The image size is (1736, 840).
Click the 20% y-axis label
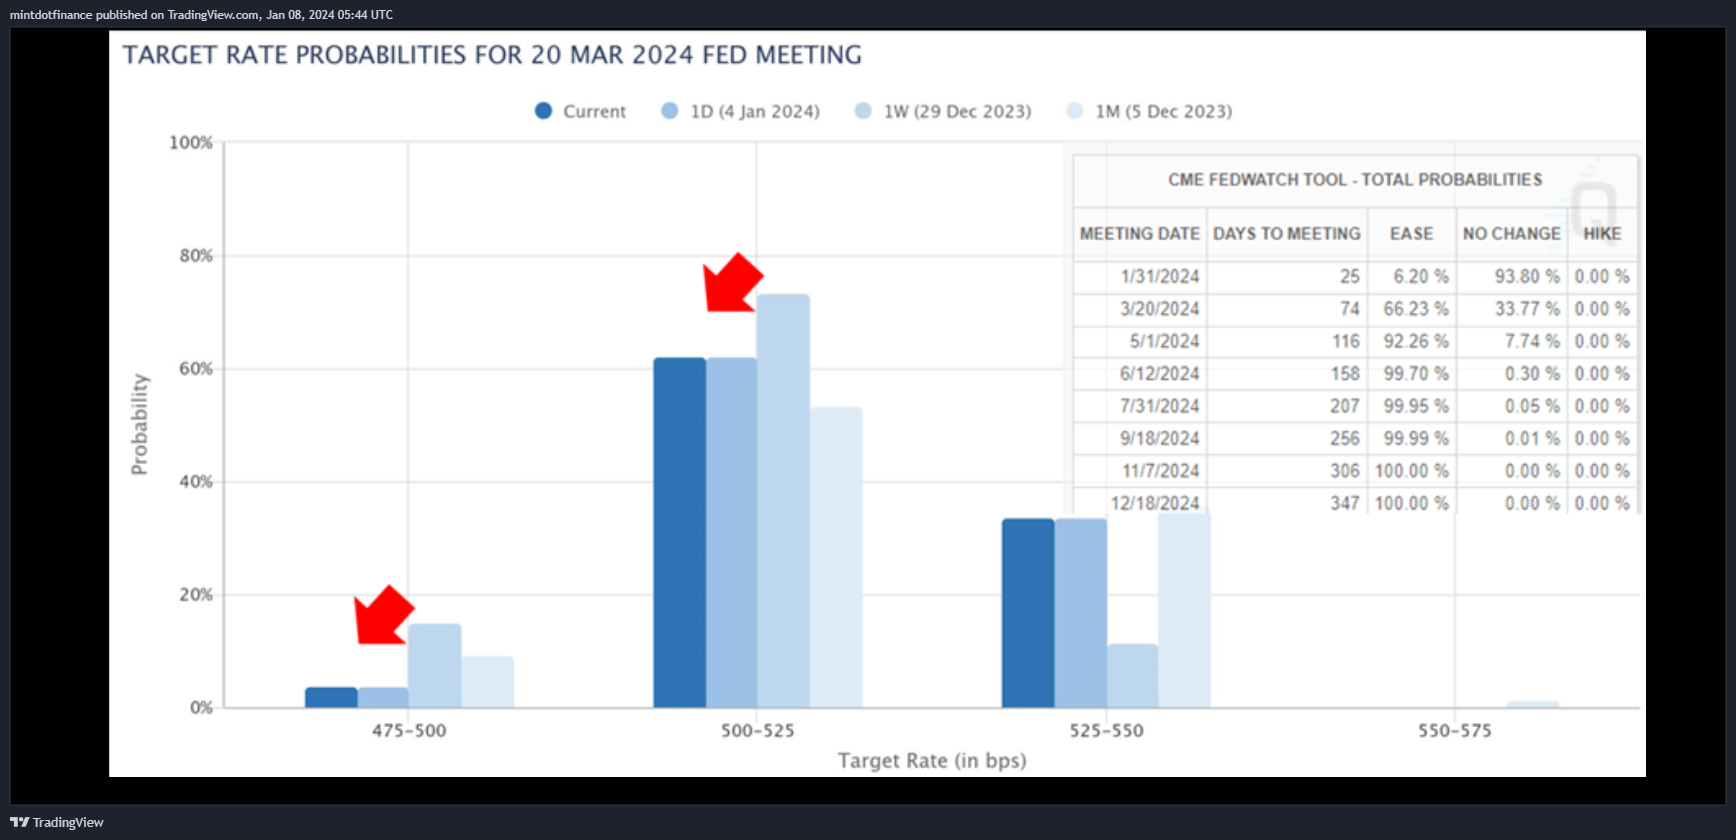coord(196,595)
